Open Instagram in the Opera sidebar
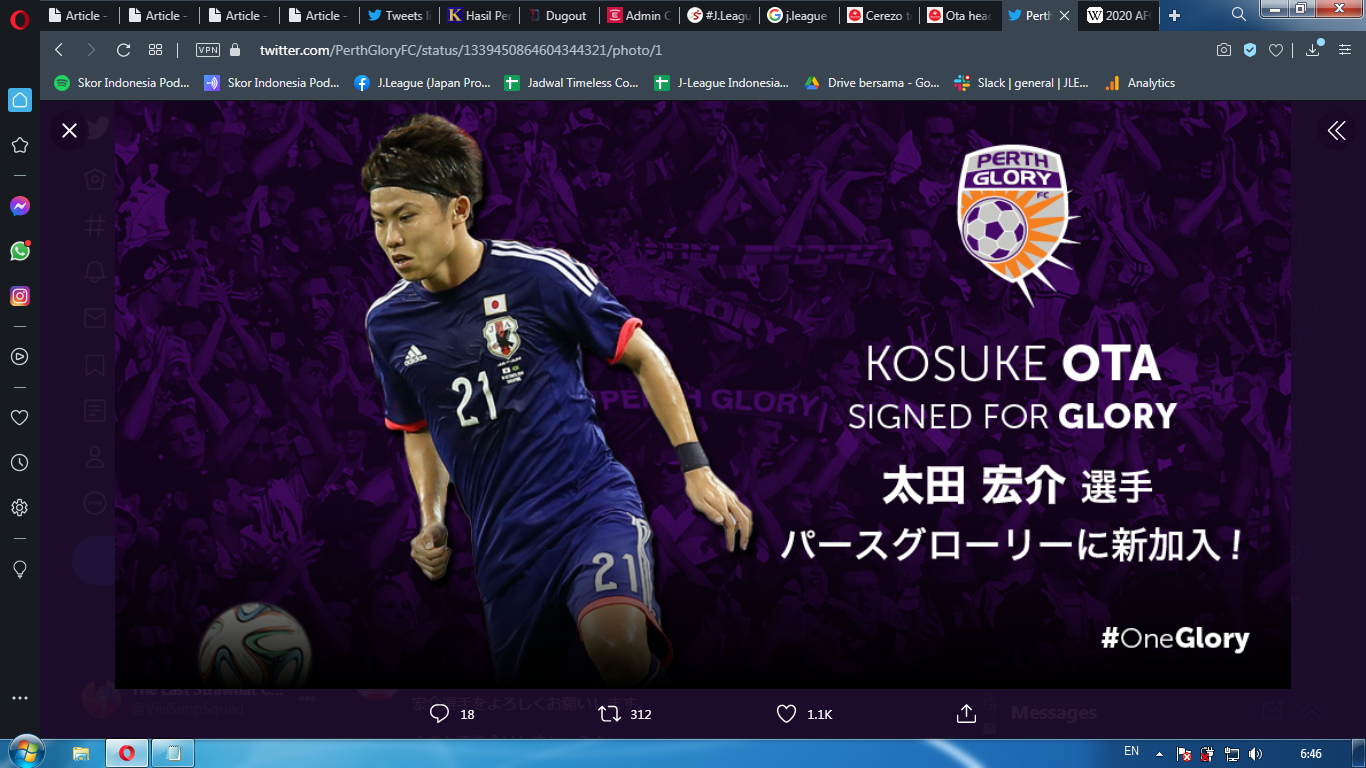This screenshot has width=1366, height=768. 20,296
